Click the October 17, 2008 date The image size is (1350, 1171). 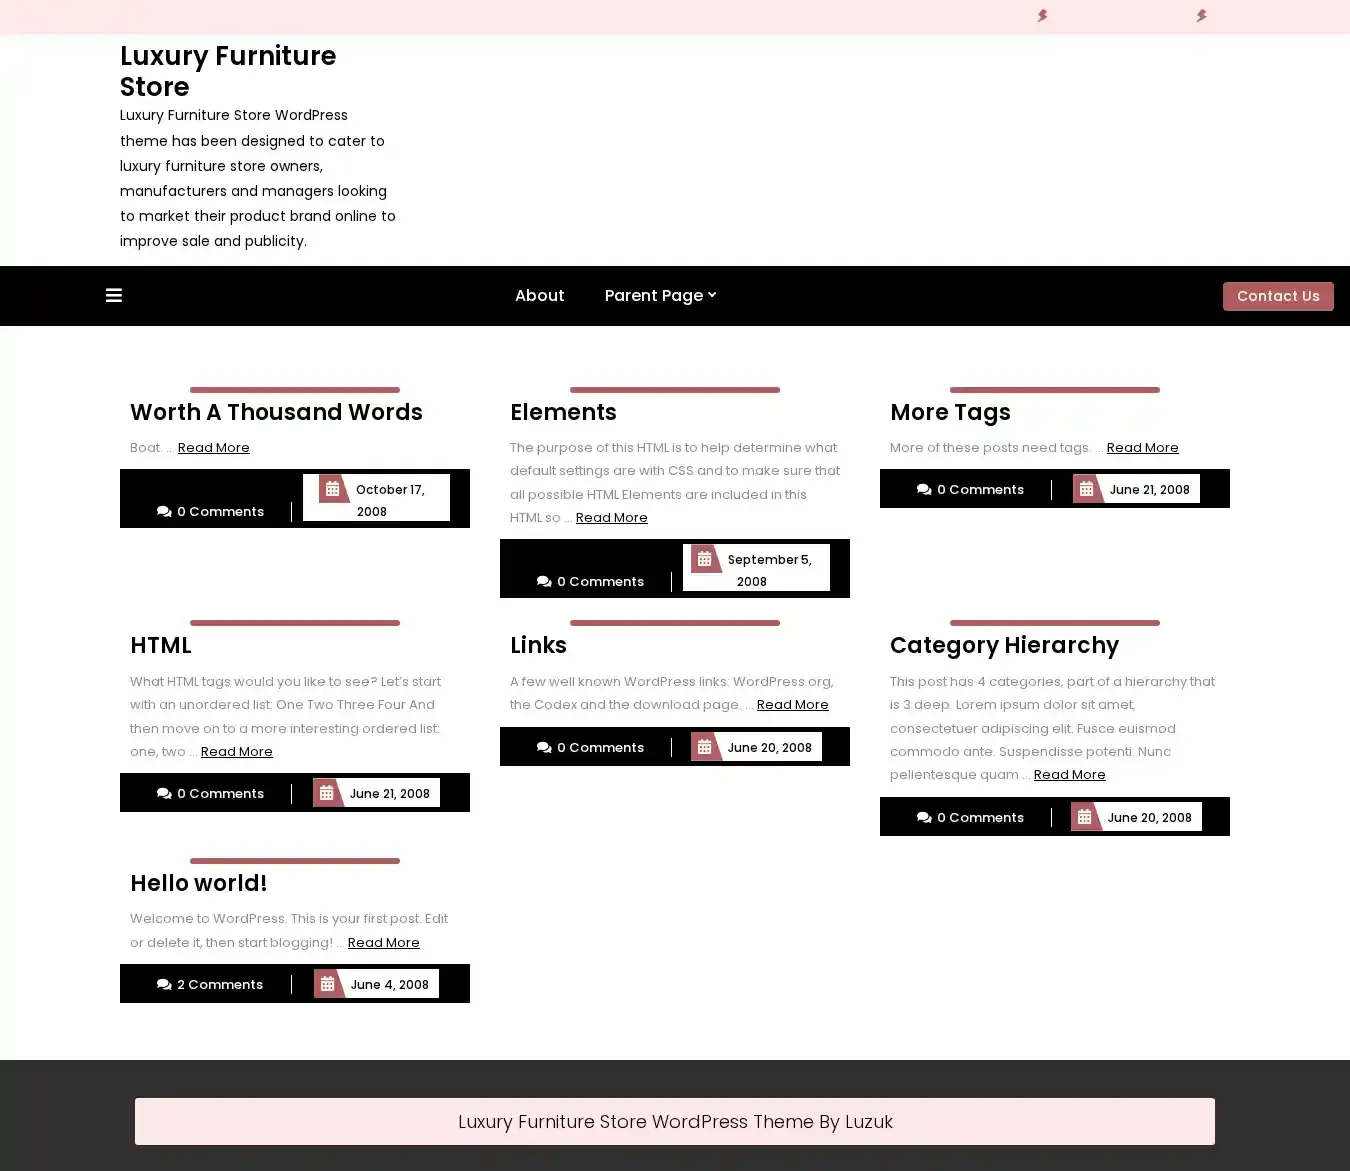coord(390,500)
